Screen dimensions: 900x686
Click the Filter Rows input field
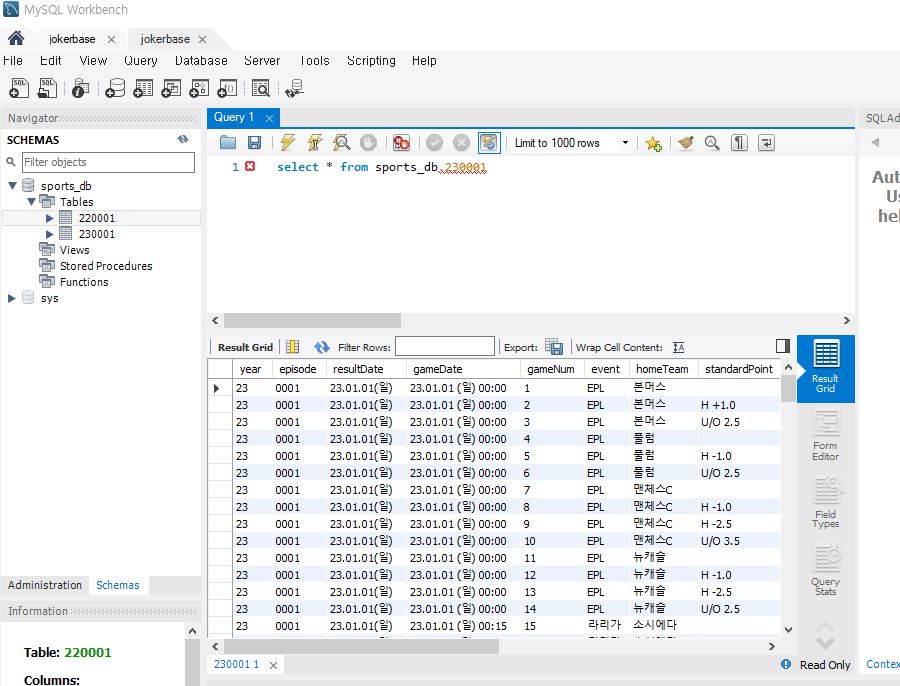point(445,347)
